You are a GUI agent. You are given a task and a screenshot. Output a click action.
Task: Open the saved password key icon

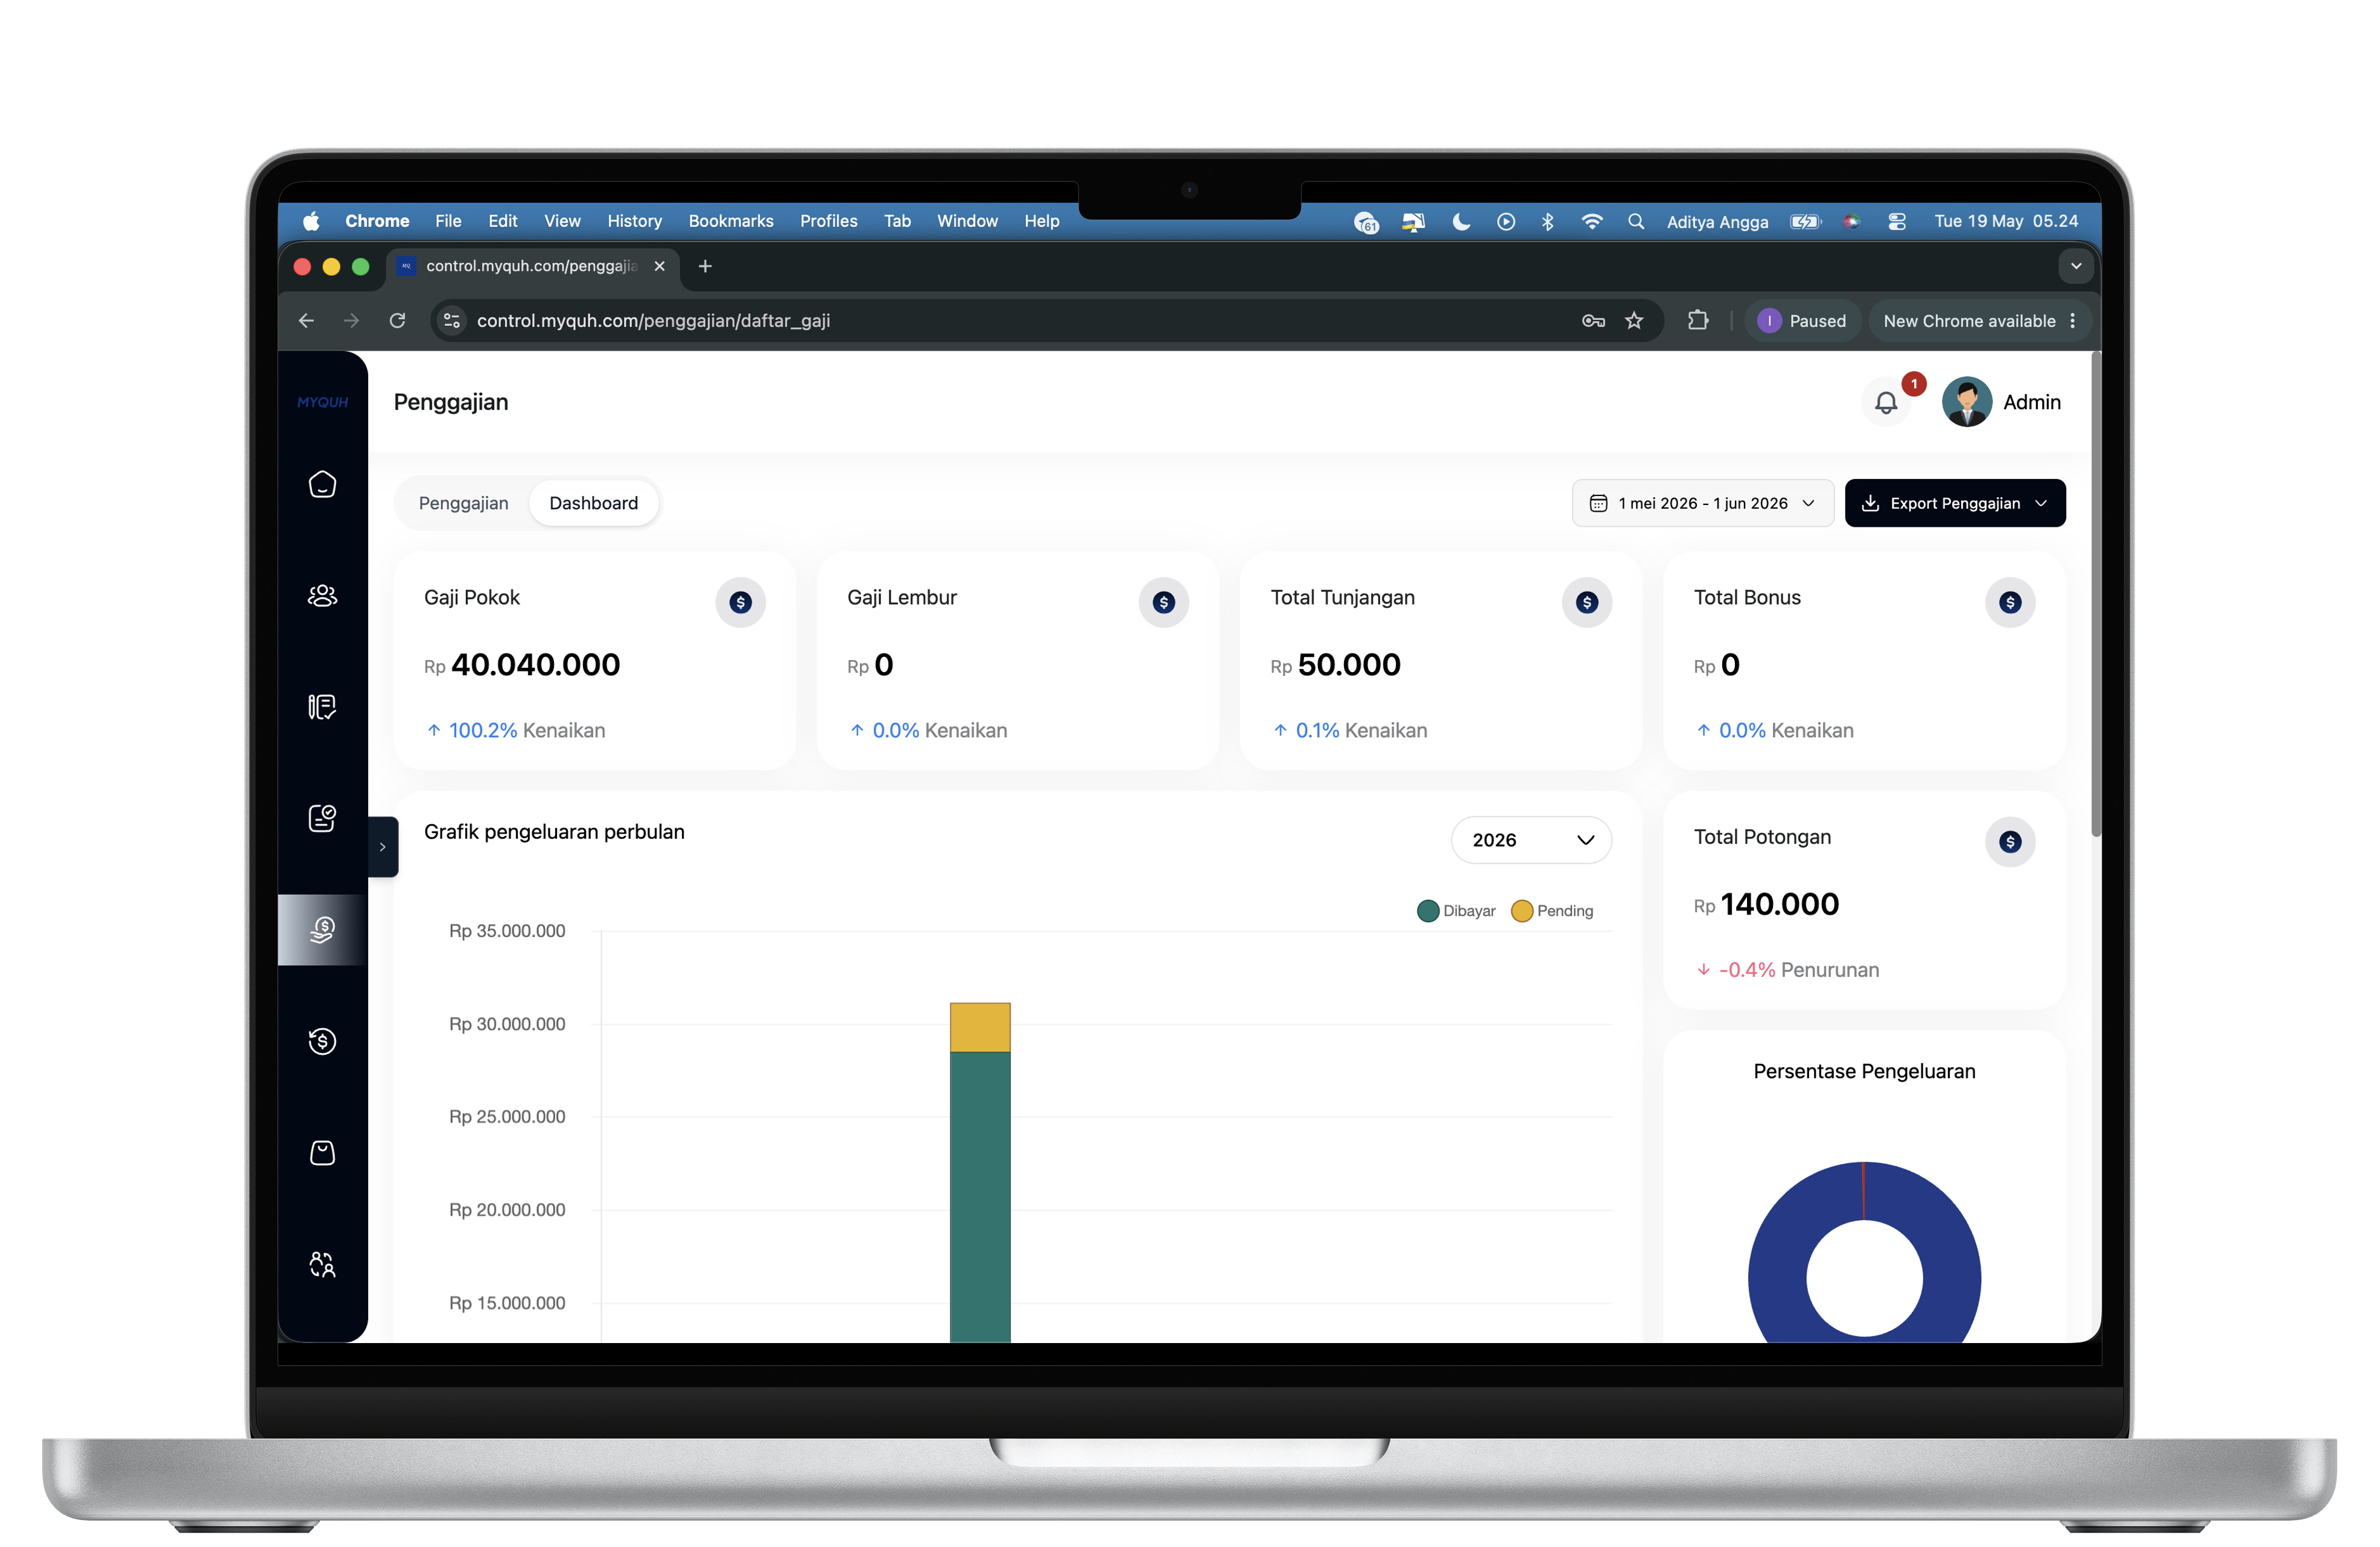tap(1593, 321)
